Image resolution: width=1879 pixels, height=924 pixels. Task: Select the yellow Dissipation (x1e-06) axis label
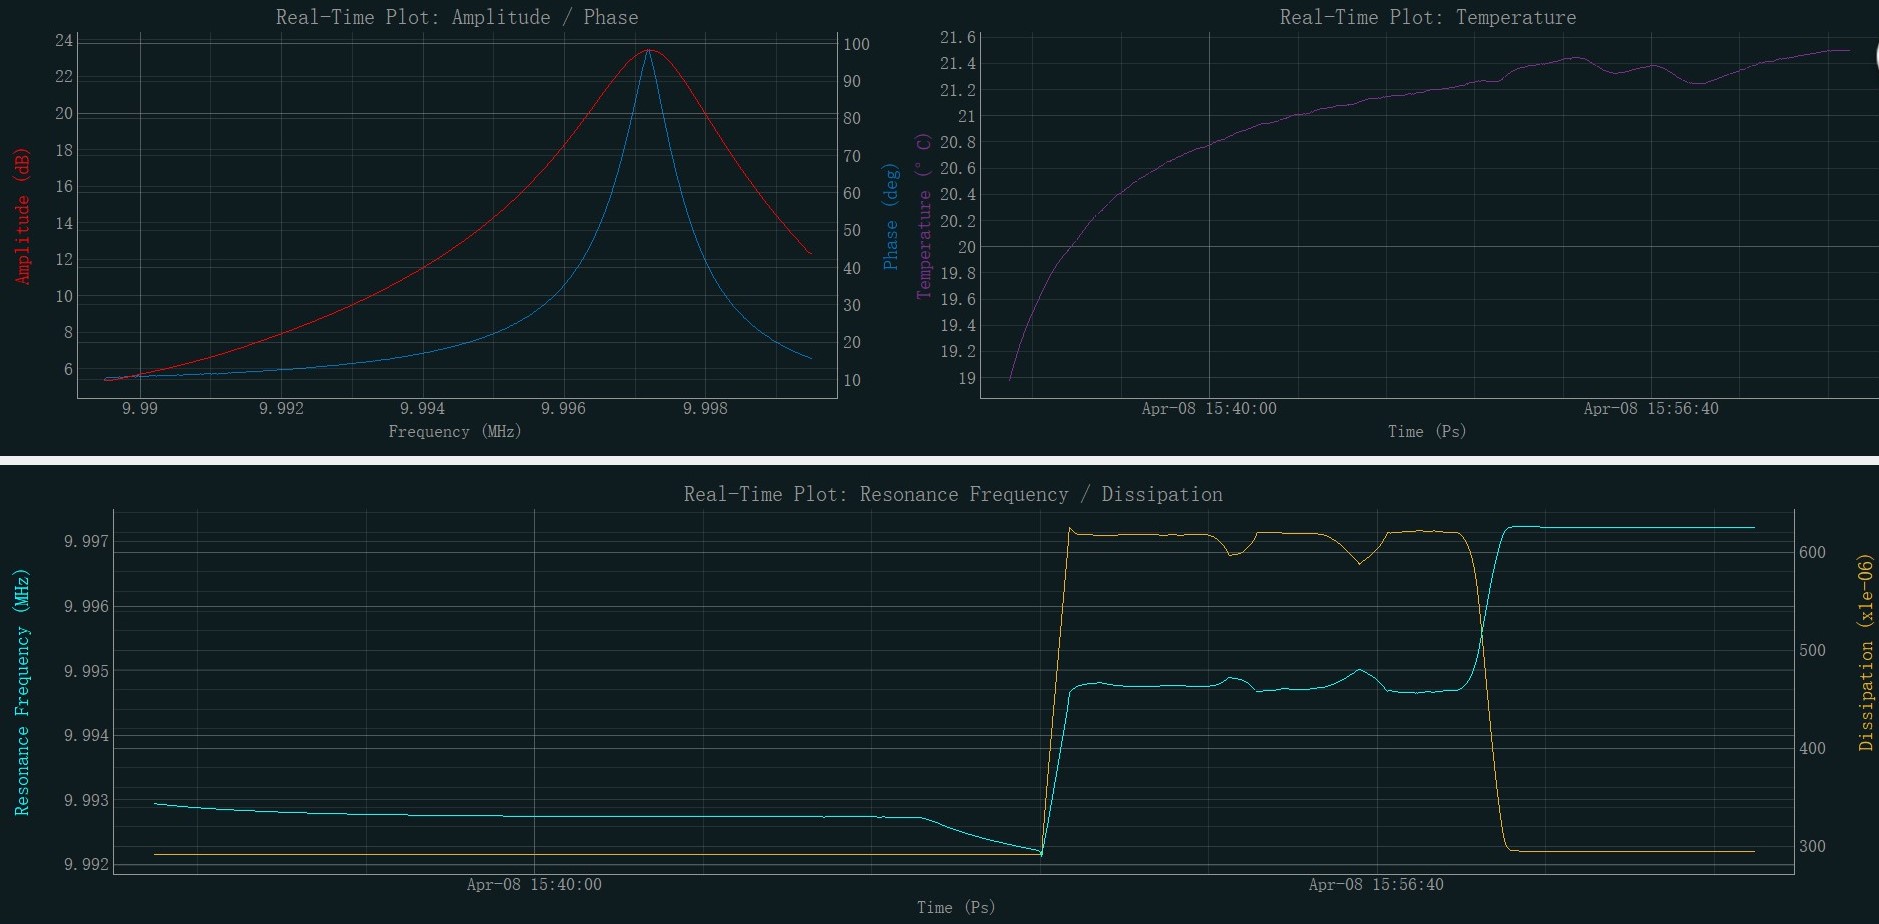1865,654
